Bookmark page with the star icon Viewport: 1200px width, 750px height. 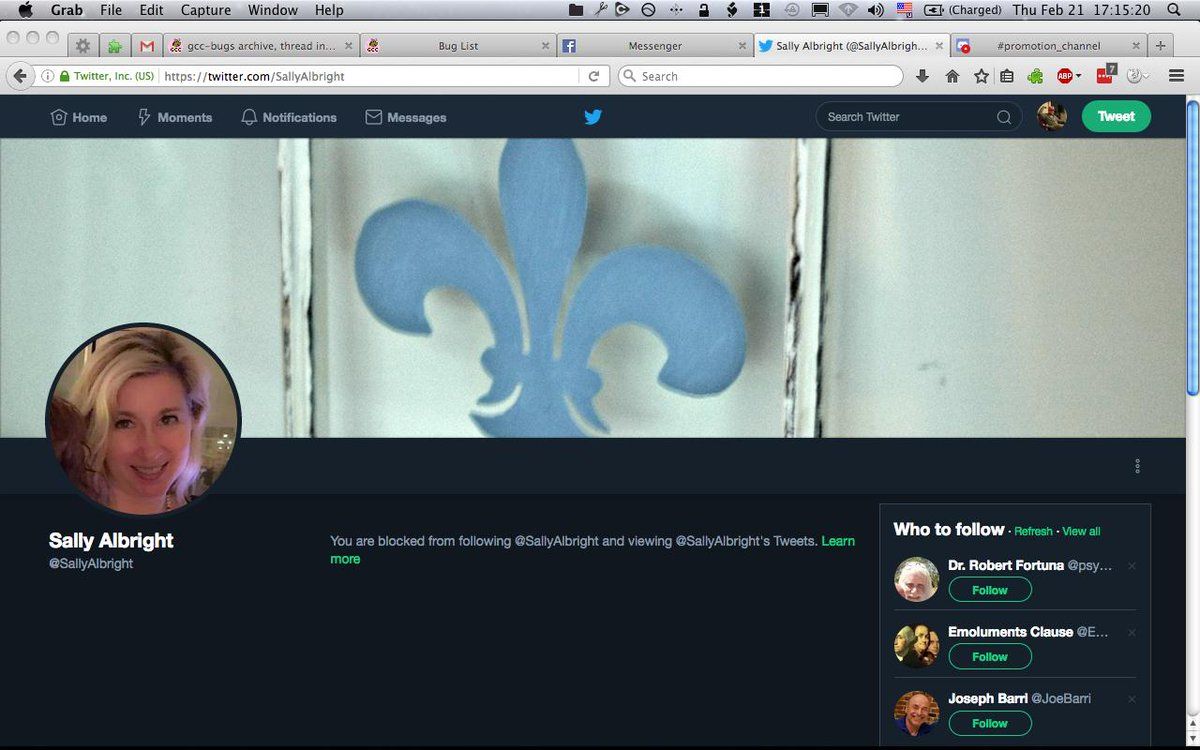point(981,76)
